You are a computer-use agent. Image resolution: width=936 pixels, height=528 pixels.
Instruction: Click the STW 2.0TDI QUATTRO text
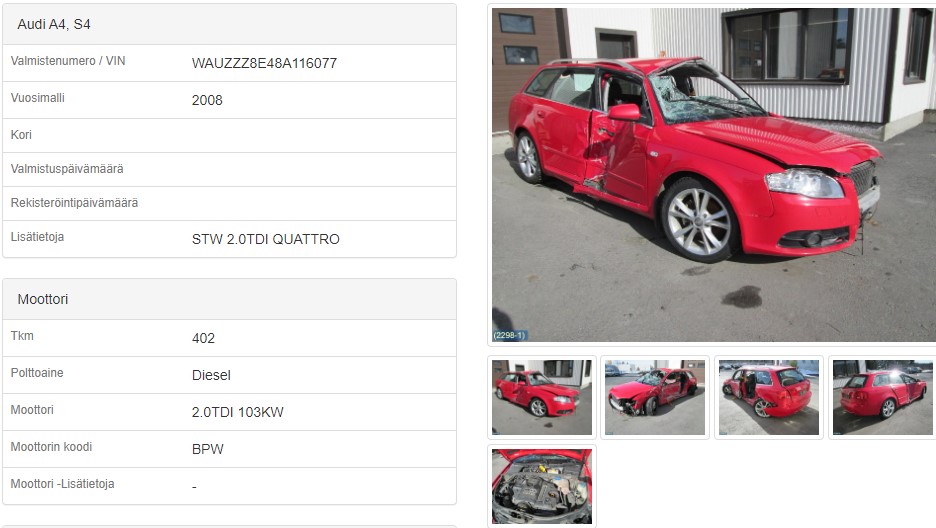266,239
